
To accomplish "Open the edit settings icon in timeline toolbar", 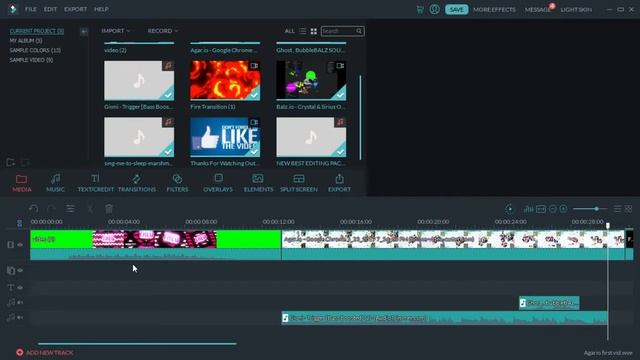I will click(x=70, y=209).
